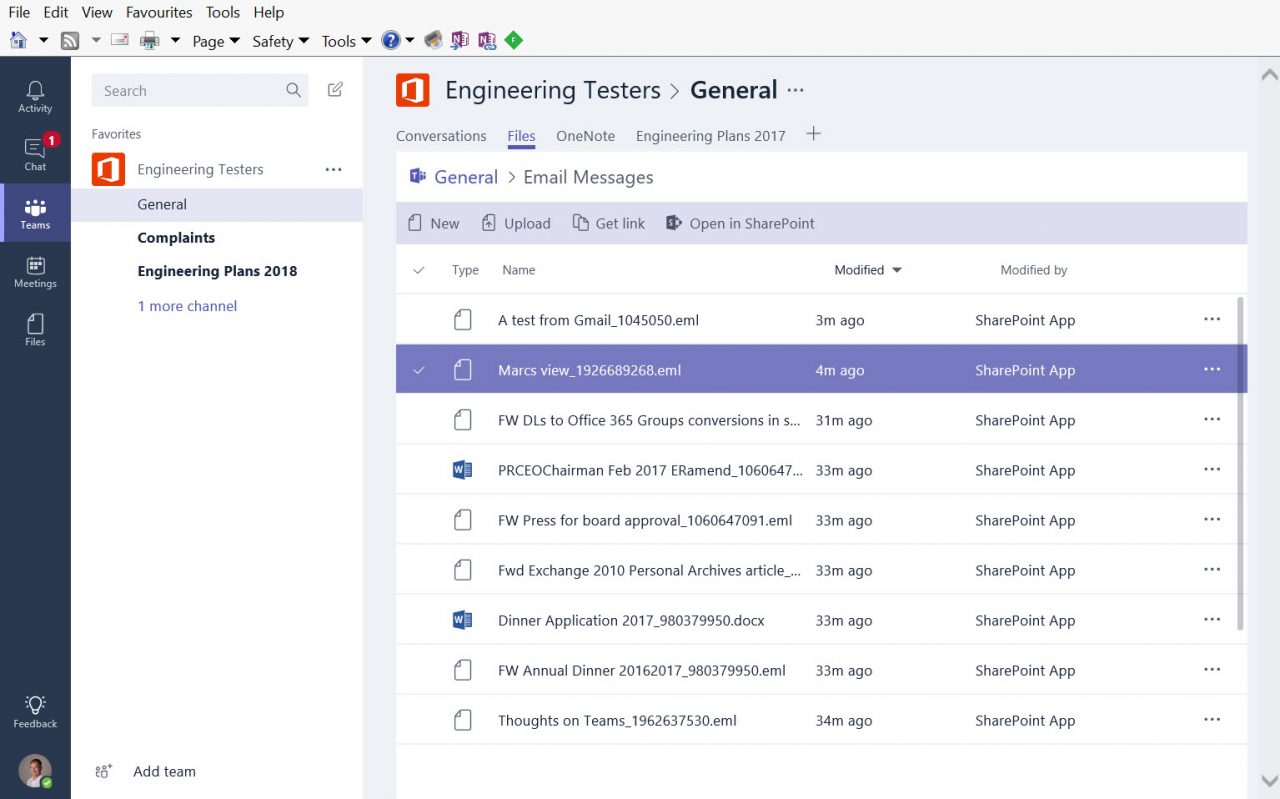Screen dimensions: 1280x799
Task: Toggle select-all checkmark in column header
Action: point(419,270)
